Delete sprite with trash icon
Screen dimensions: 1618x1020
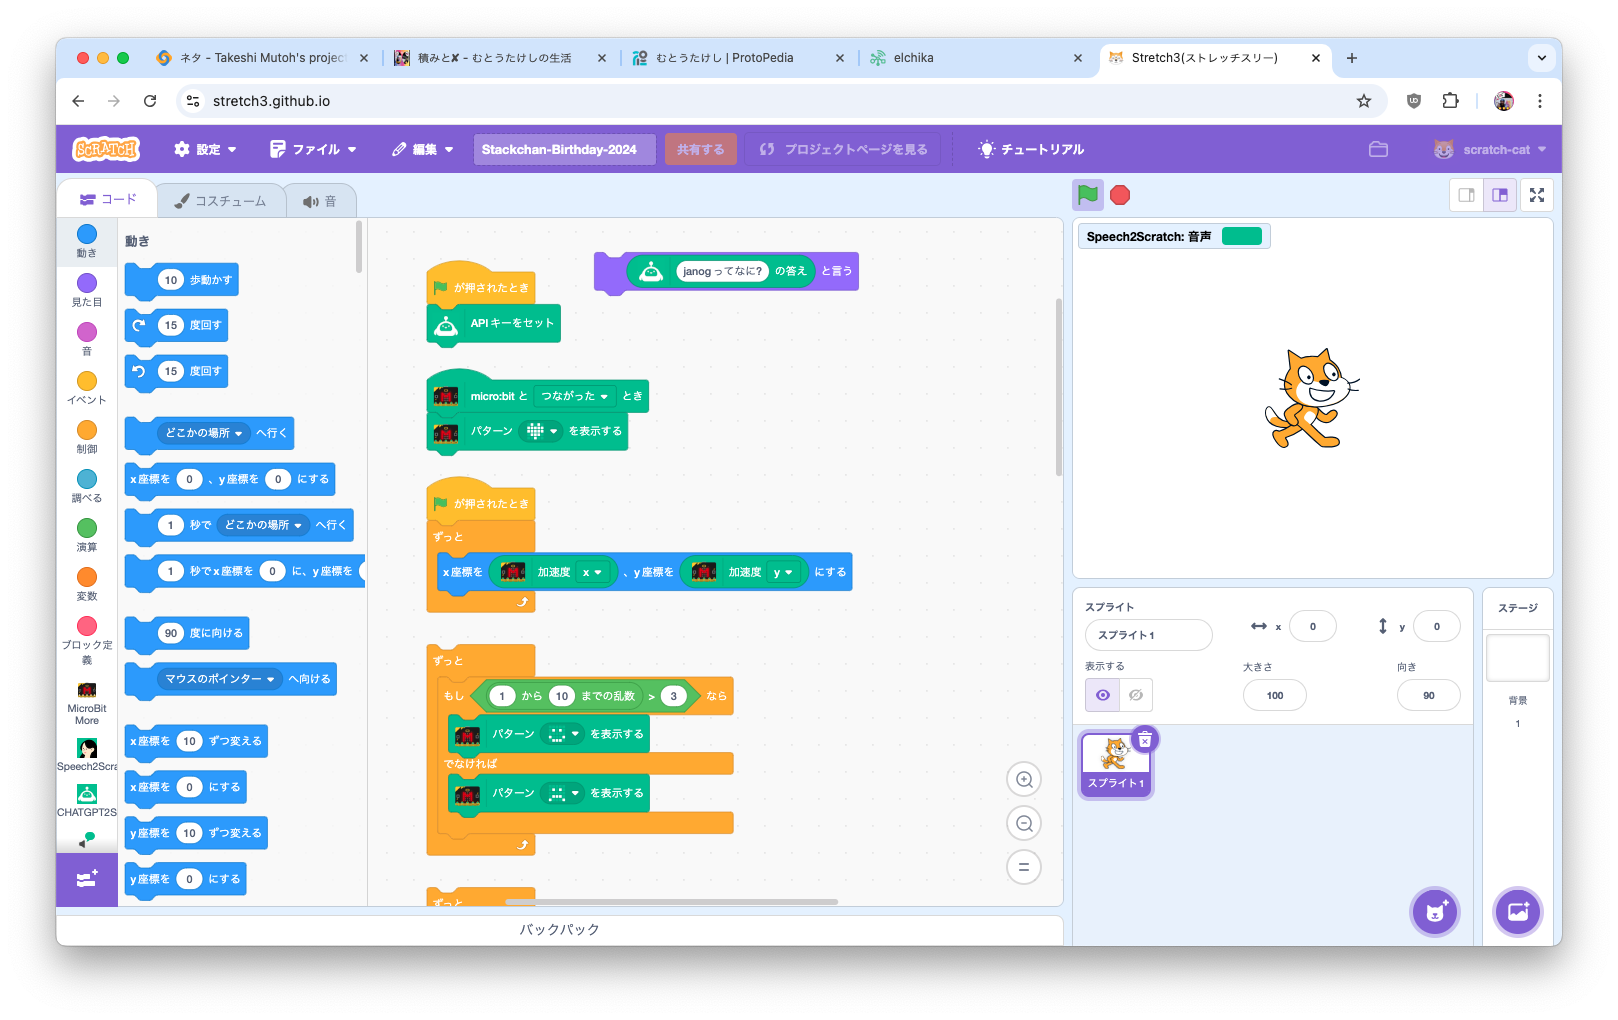1145,739
